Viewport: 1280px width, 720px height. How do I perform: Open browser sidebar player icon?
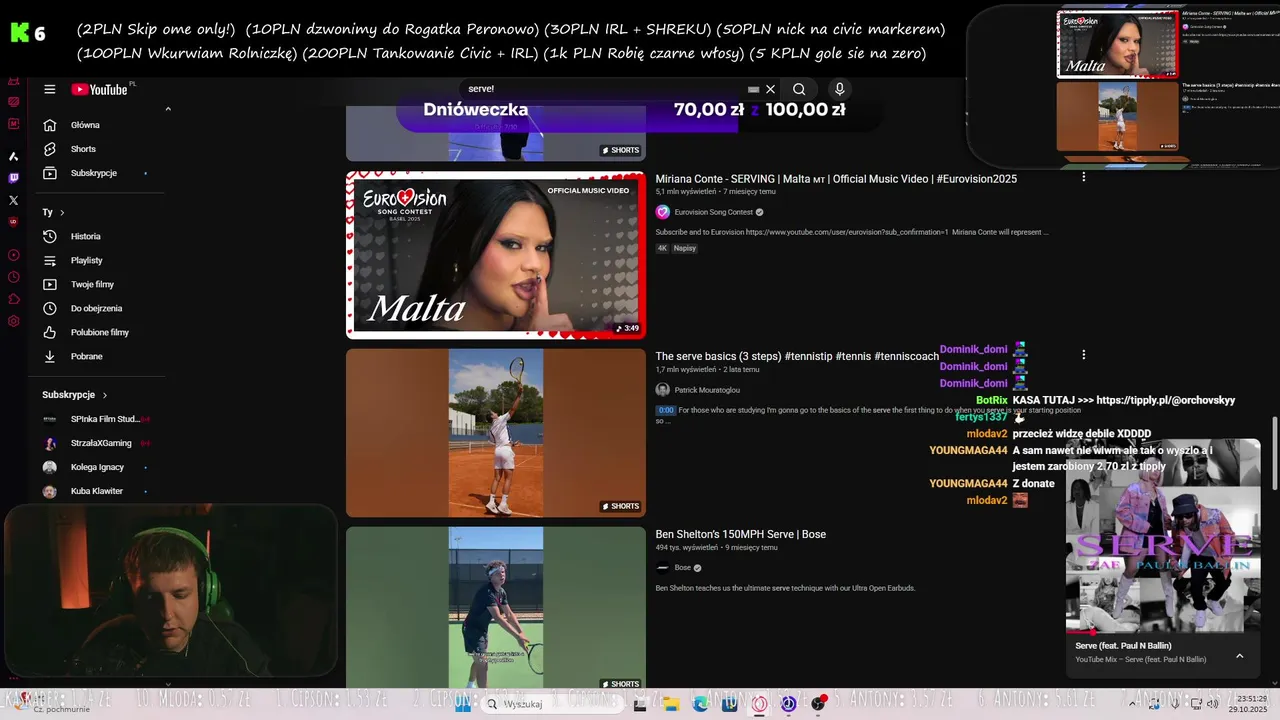(x=13, y=255)
